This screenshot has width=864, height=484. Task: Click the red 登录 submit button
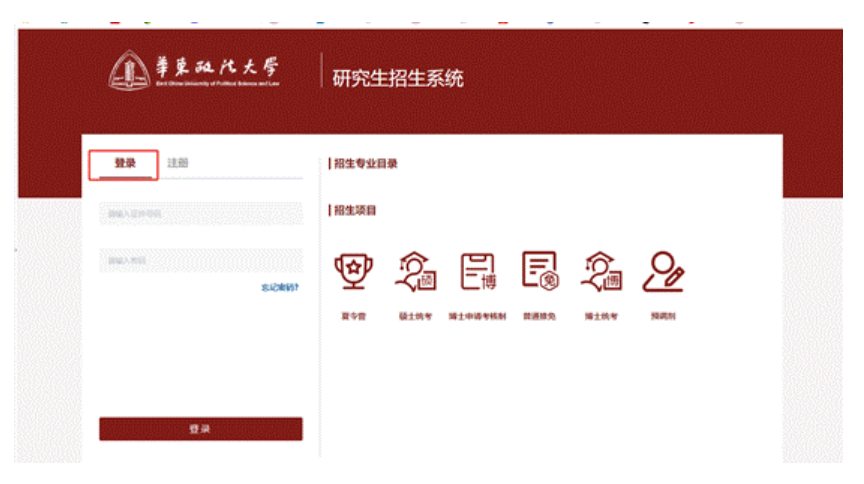(201, 429)
